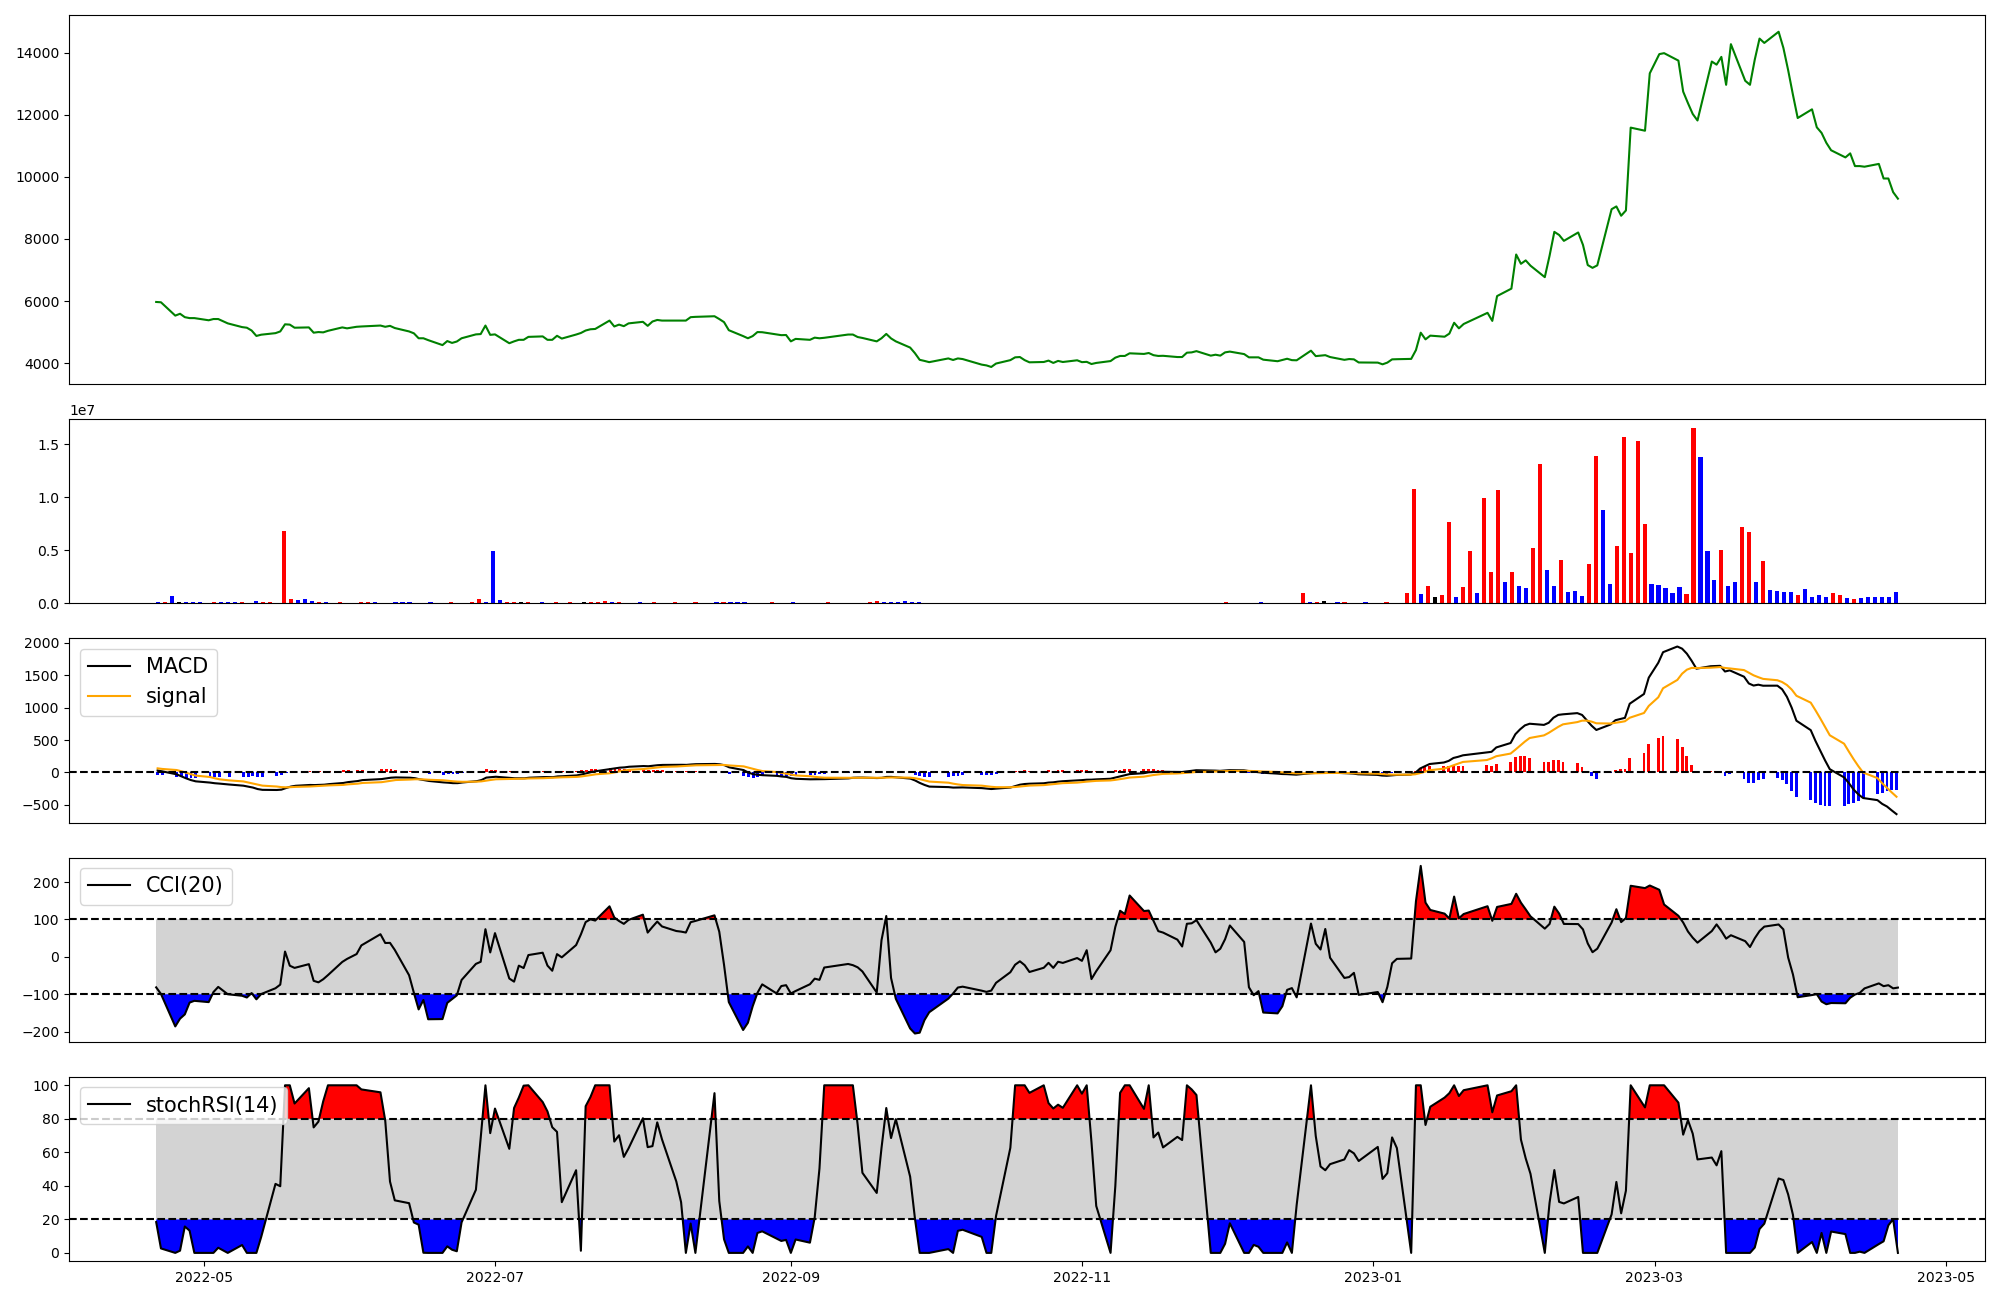Click the 1e7 volume scale label
The image size is (2000, 1300).
[x=82, y=410]
